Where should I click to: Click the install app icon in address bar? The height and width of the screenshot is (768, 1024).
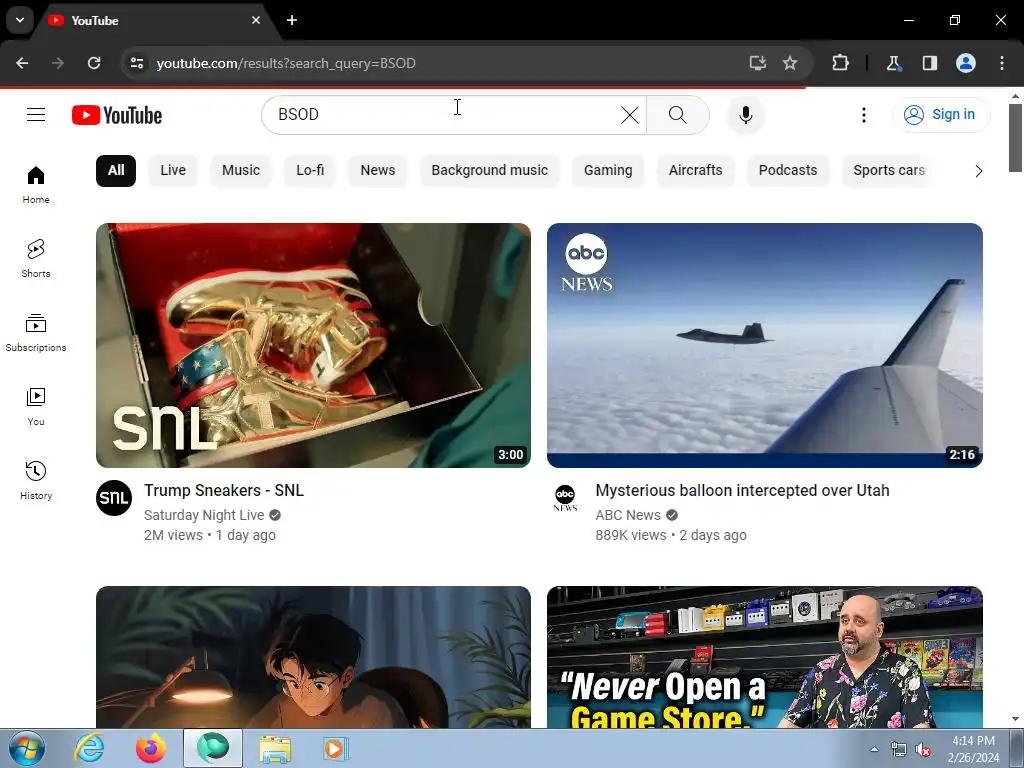click(x=758, y=63)
